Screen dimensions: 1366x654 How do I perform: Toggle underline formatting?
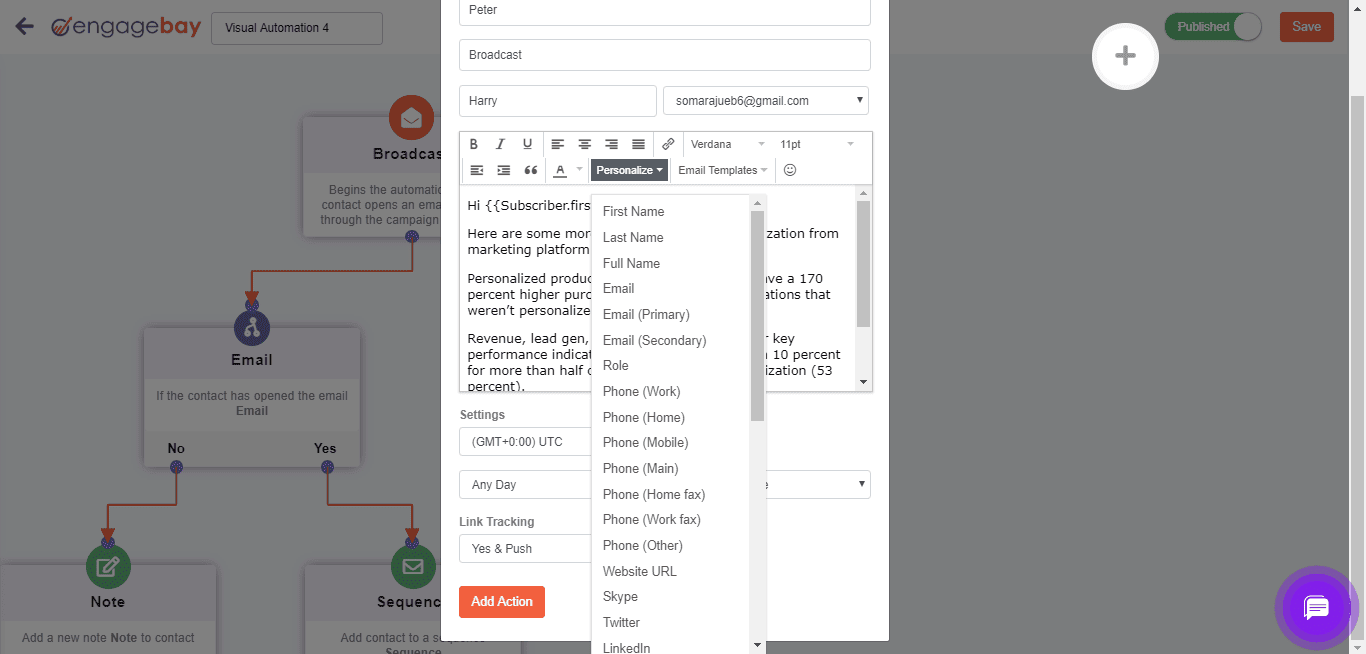point(527,143)
